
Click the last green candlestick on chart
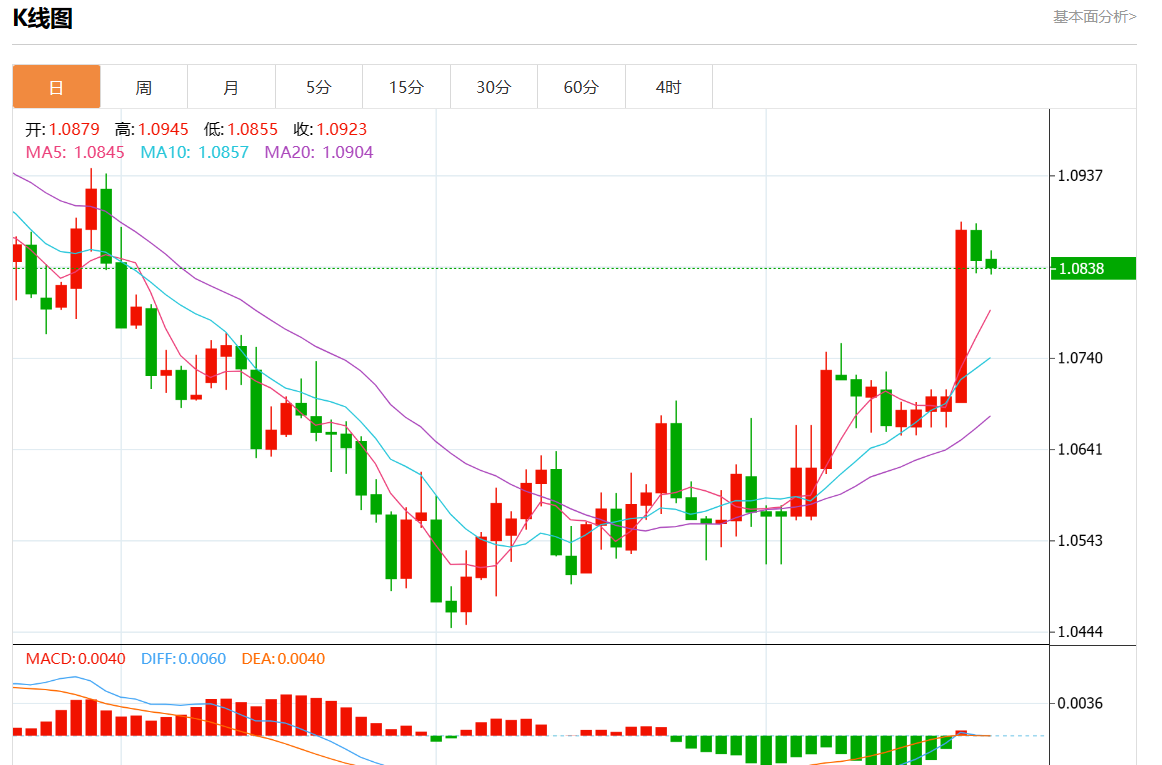pos(991,263)
